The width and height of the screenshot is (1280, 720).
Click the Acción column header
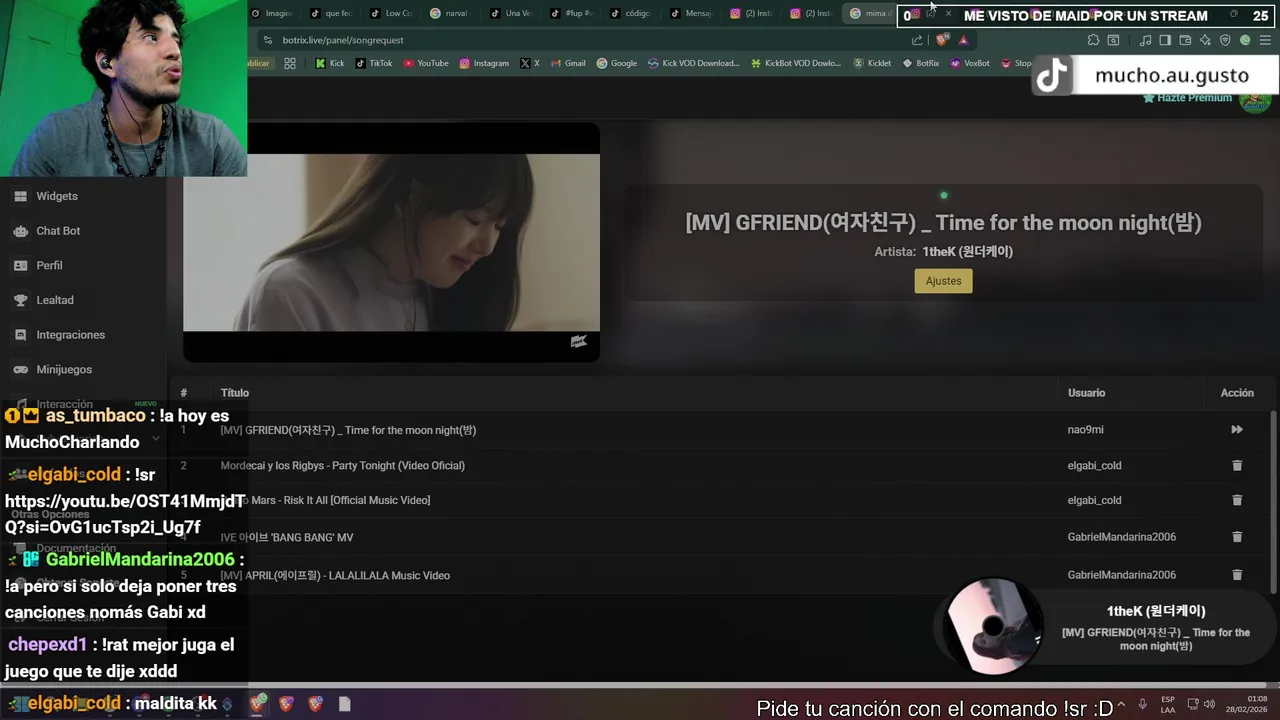tap(1237, 393)
